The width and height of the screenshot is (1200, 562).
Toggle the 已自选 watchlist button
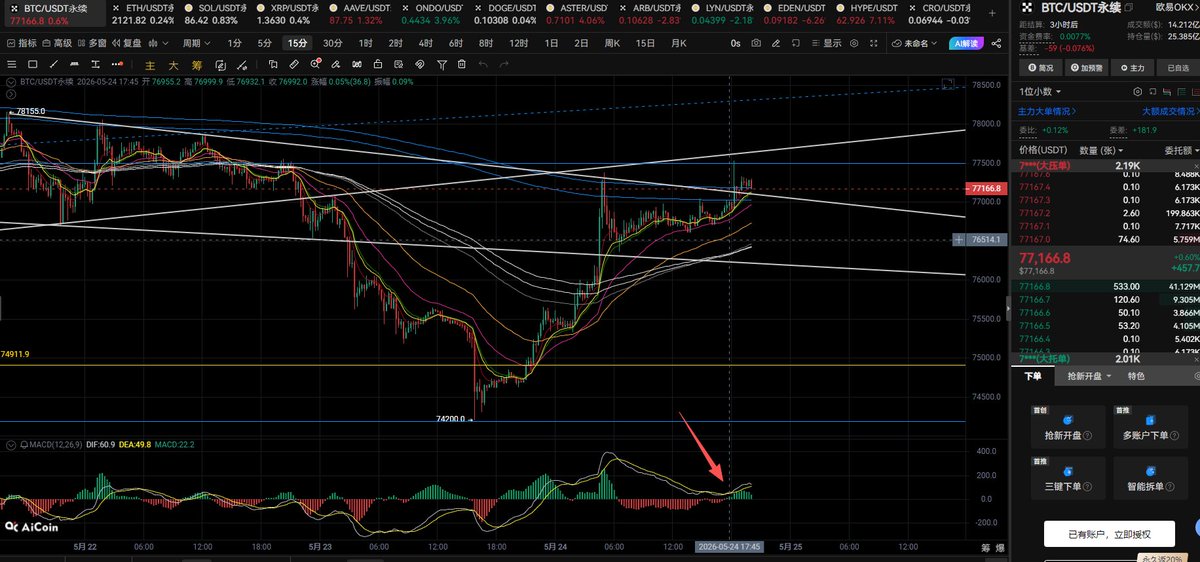pyautogui.click(x=1178, y=68)
